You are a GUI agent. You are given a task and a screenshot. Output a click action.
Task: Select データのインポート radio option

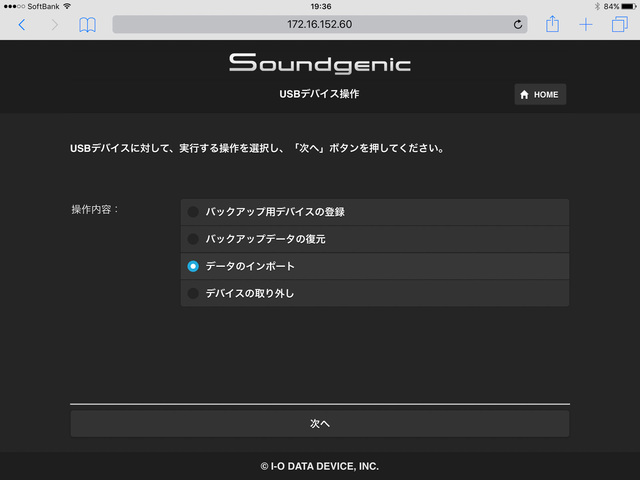click(375, 266)
